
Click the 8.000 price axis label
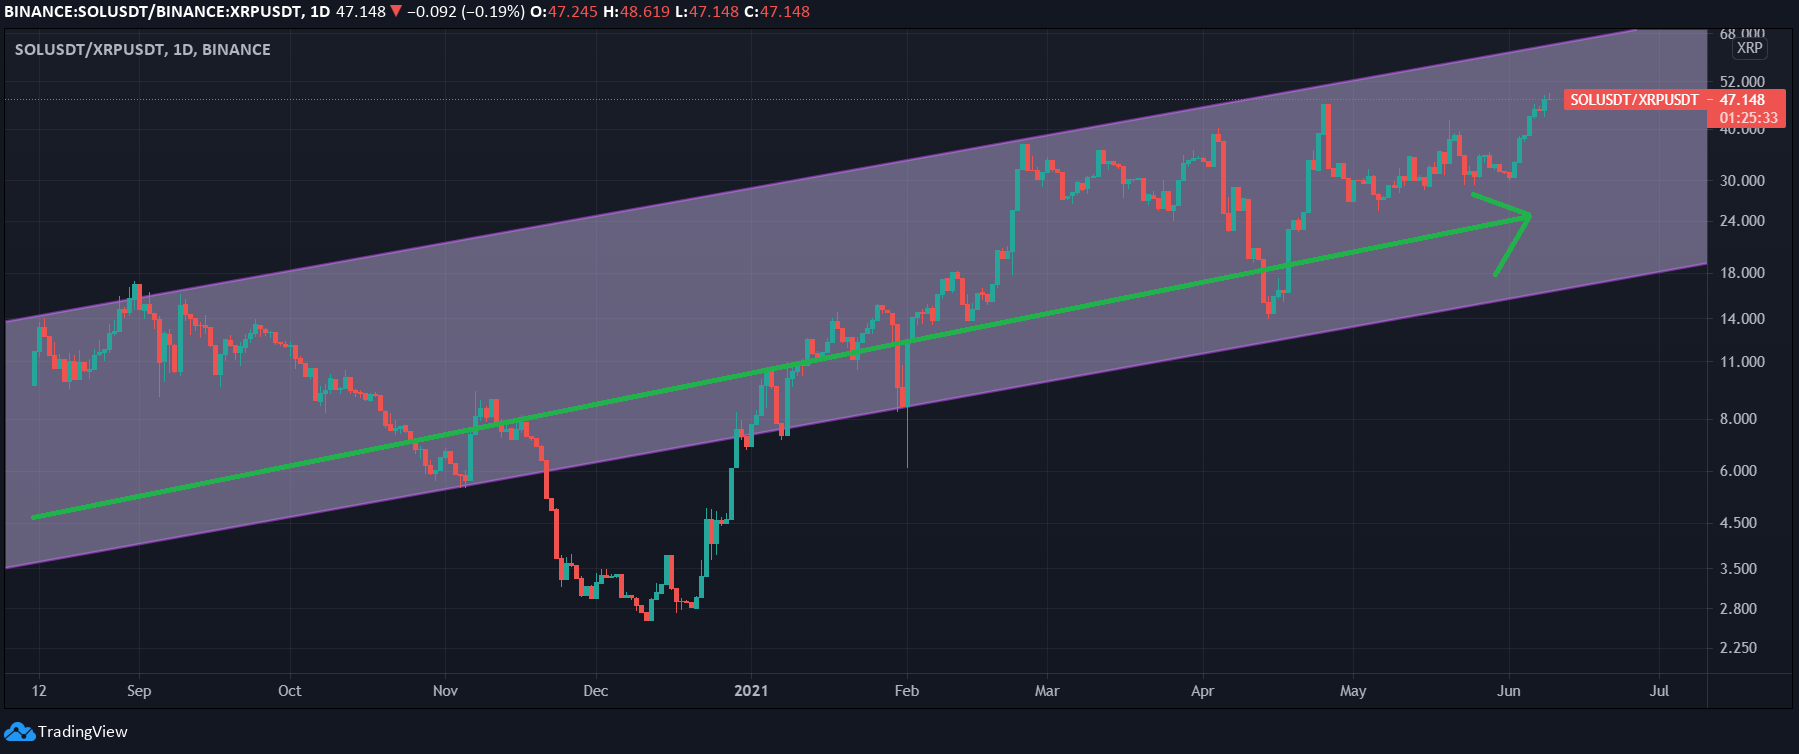tap(1738, 419)
